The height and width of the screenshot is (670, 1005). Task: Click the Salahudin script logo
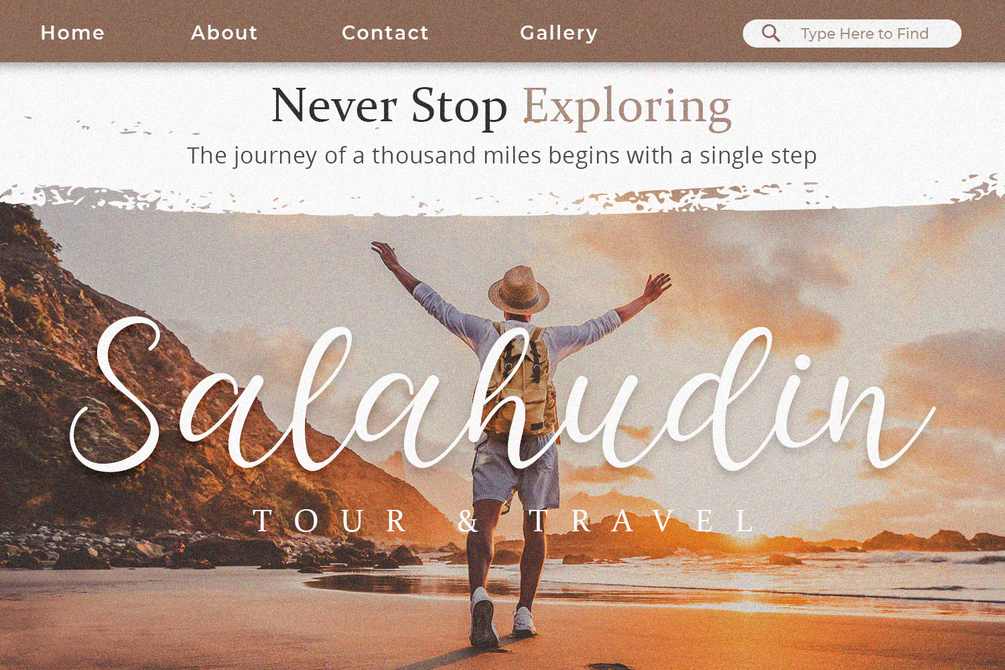tap(500, 398)
